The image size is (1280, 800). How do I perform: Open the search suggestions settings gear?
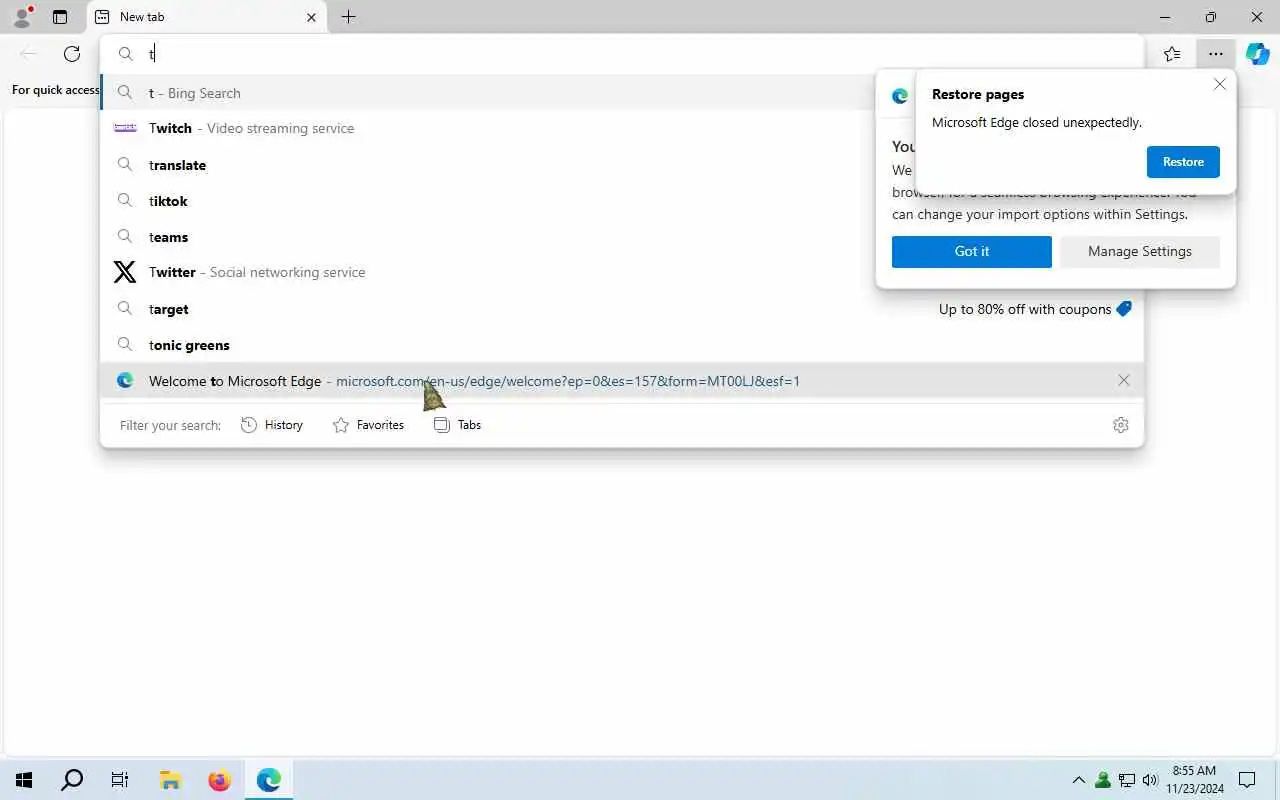click(x=1121, y=425)
